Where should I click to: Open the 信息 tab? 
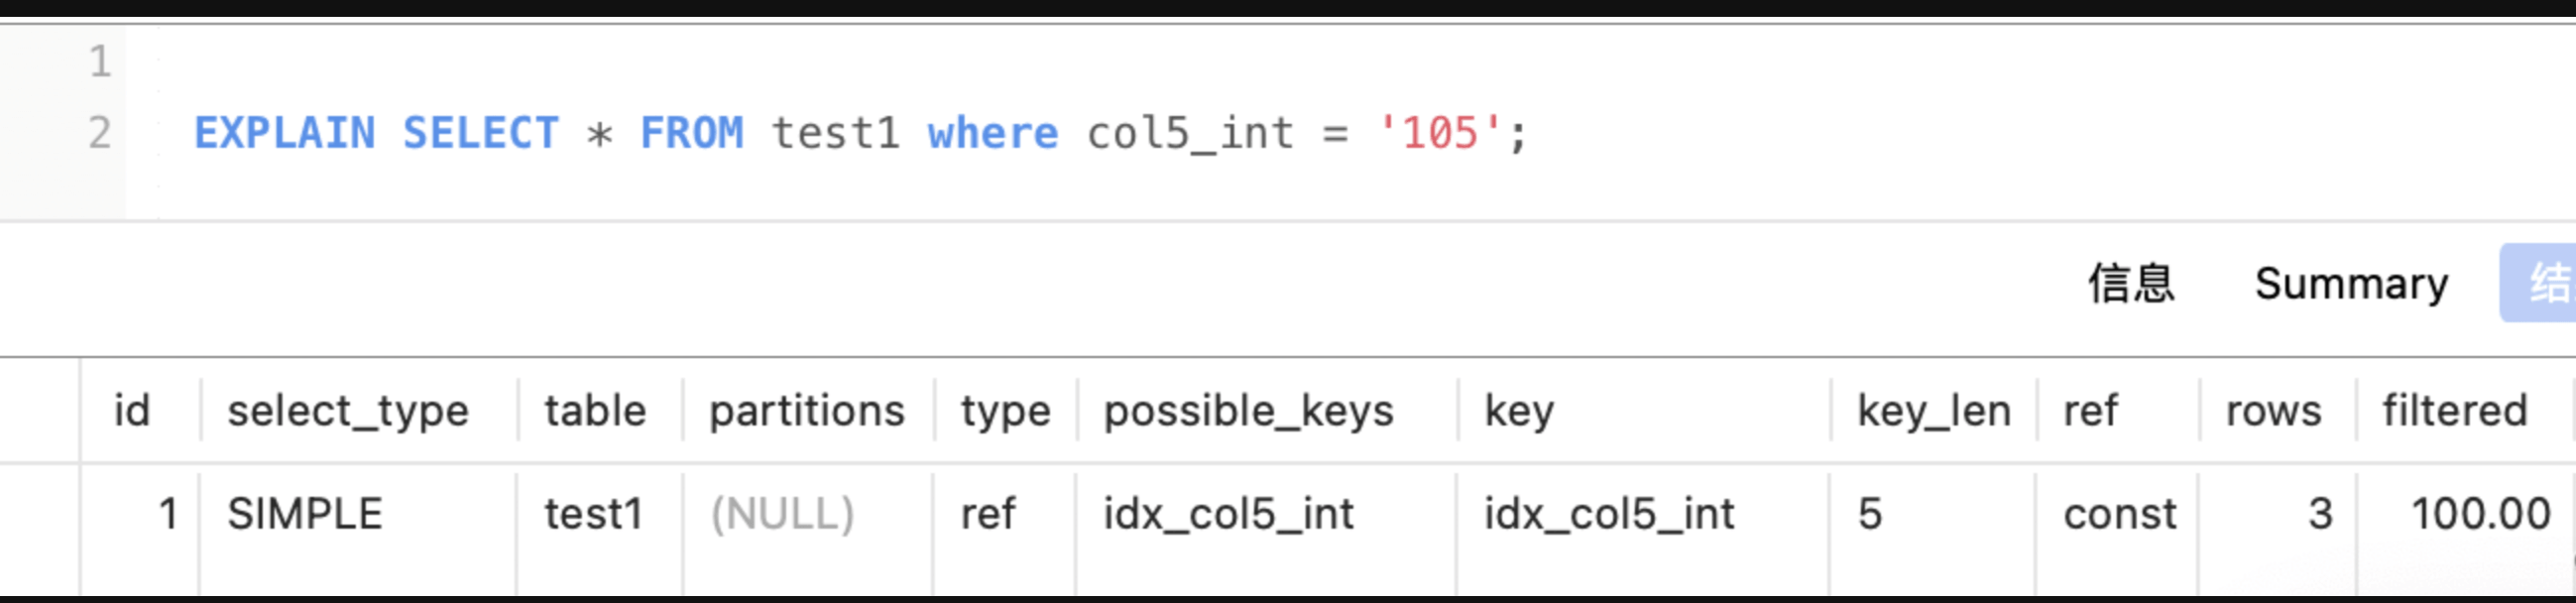pyautogui.click(x=2131, y=284)
